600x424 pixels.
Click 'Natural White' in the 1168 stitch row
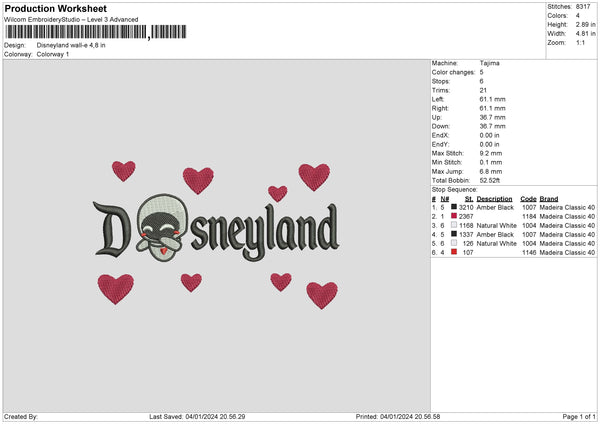tap(497, 225)
